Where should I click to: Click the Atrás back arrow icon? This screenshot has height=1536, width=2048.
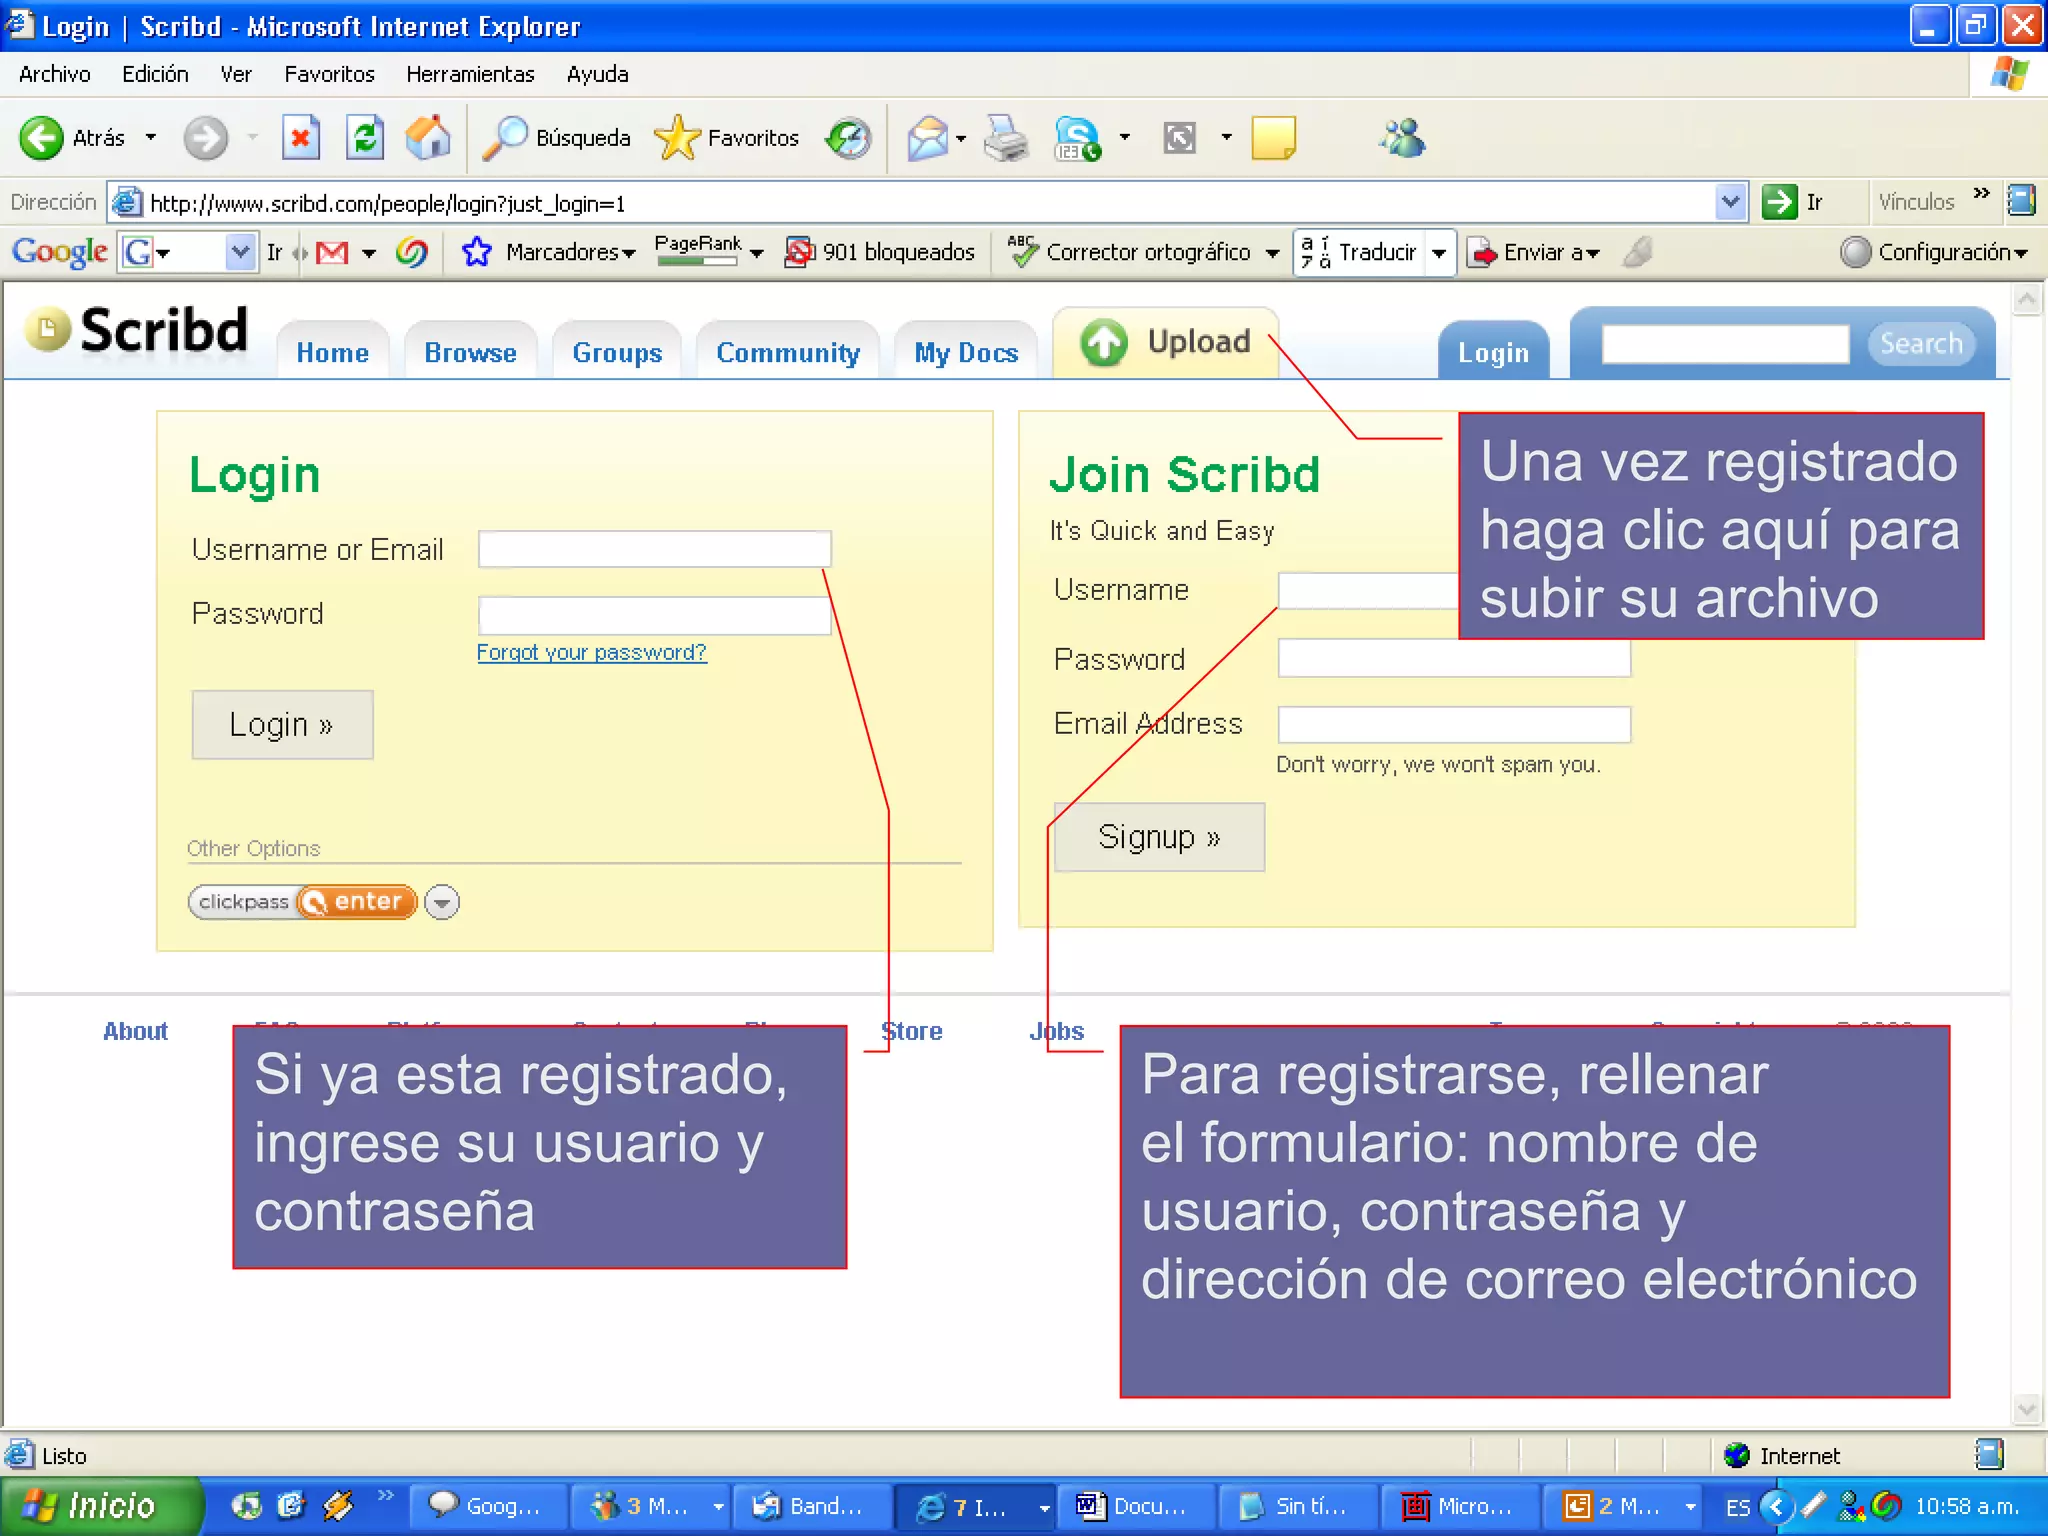coord(42,138)
